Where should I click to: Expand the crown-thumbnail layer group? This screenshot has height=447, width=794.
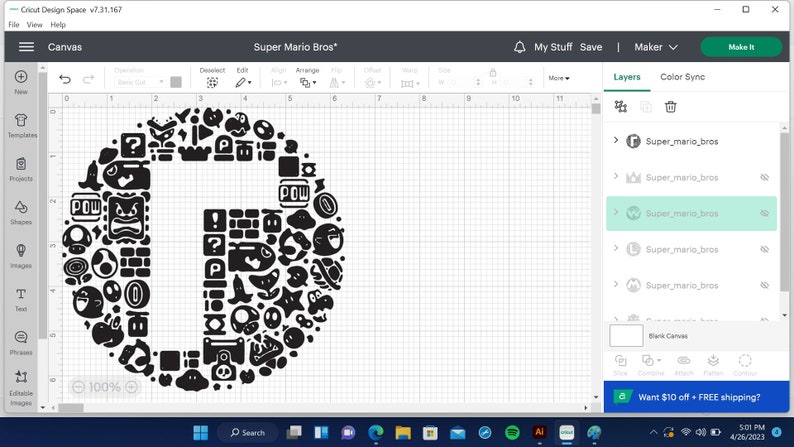click(616, 176)
